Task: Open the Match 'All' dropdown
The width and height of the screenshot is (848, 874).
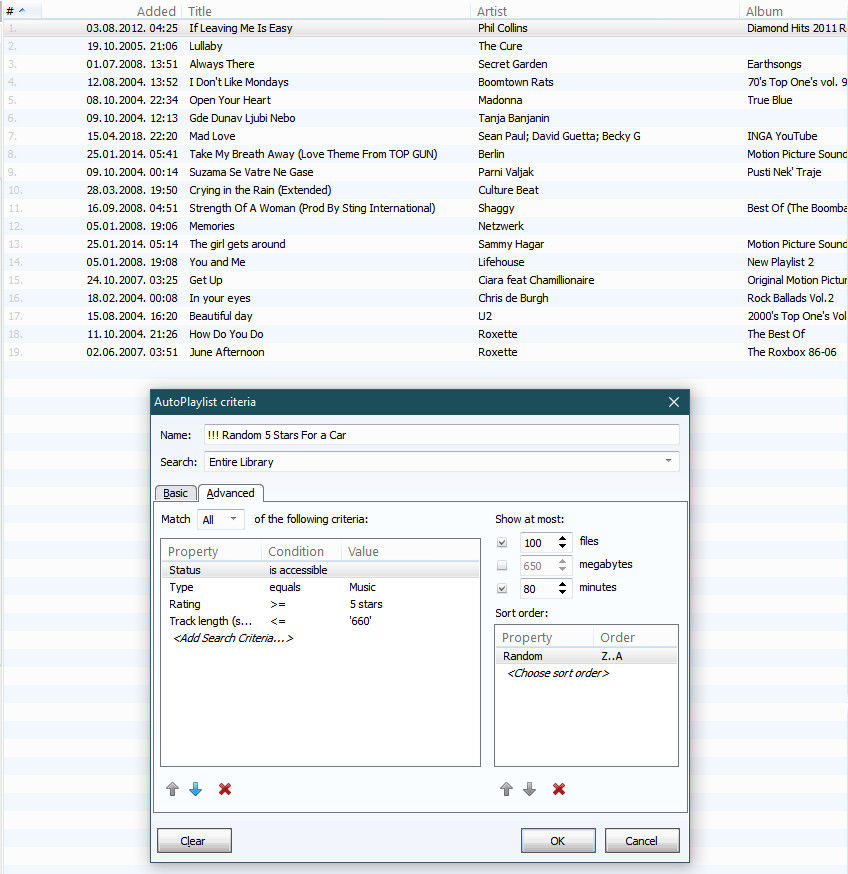Action: click(221, 520)
